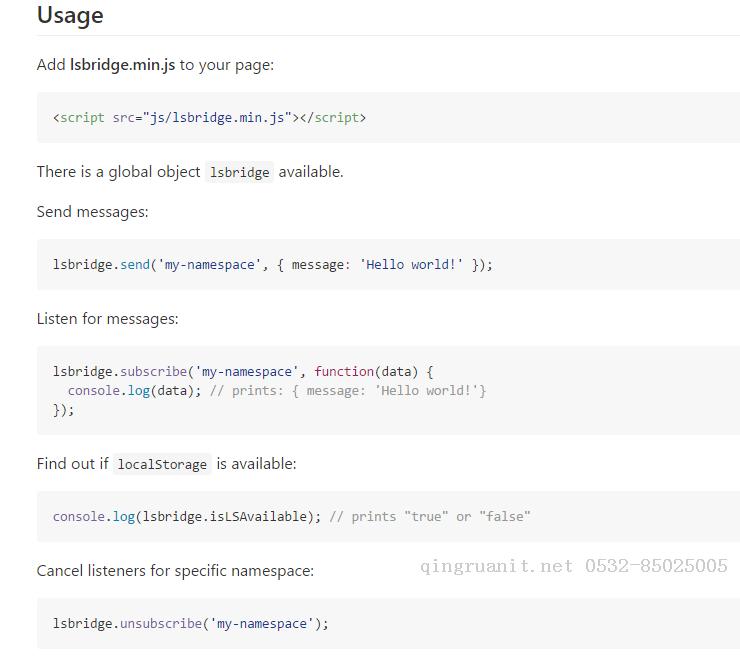740x662 pixels.
Task: Click 'Cancel listeners for specific namespace:' text
Action: [175, 571]
